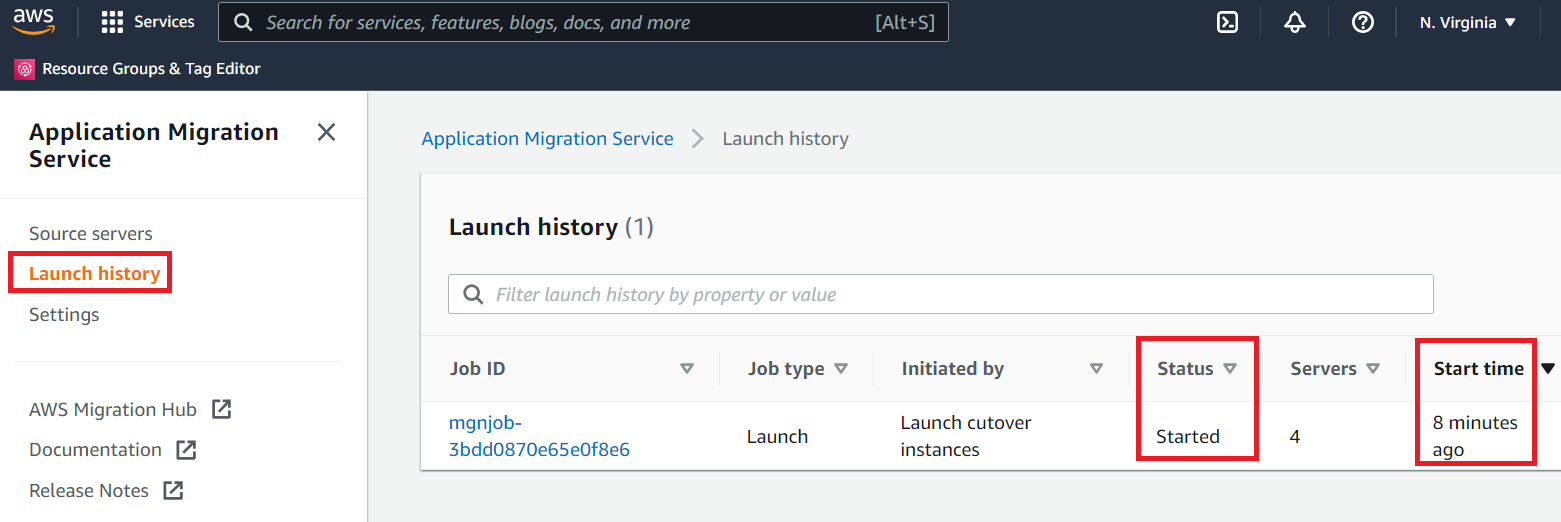The image size is (1561, 522).
Task: Click the Application Migration Service breadcrumb
Action: click(547, 139)
